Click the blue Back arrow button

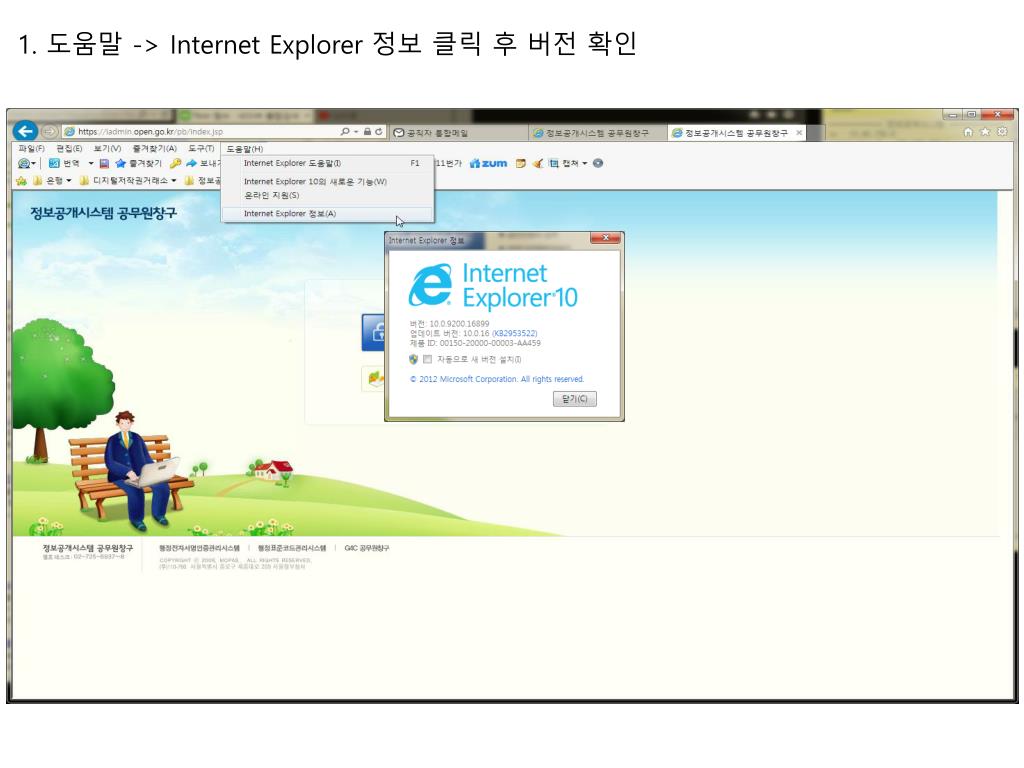tap(25, 131)
